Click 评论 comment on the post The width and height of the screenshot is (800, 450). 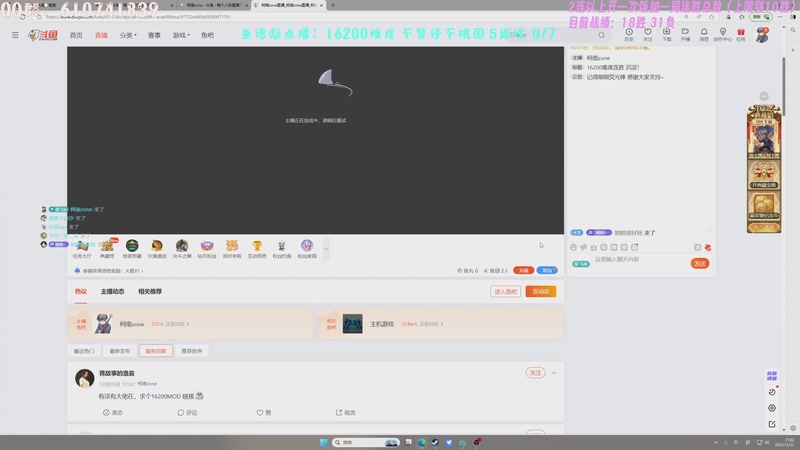click(187, 412)
